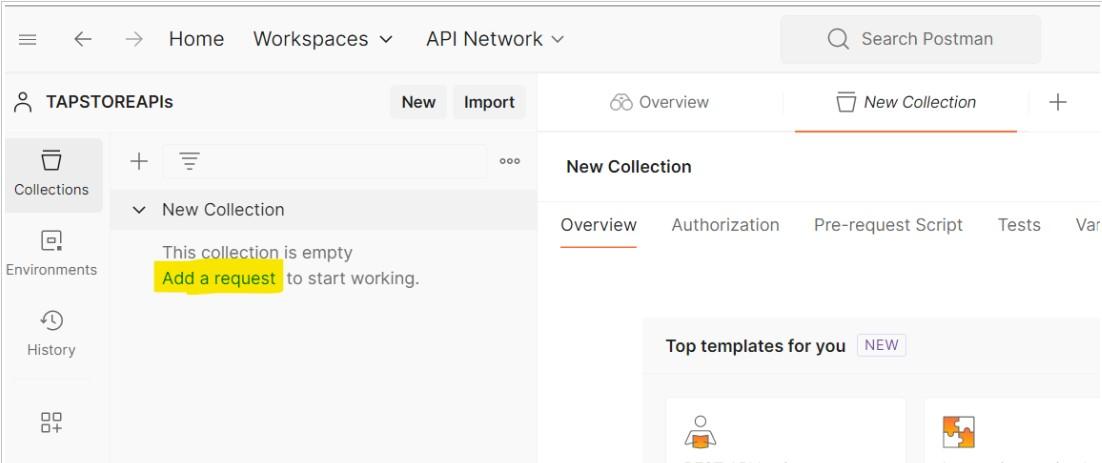Click the configure sidebar grid-plus icon

tap(51, 422)
